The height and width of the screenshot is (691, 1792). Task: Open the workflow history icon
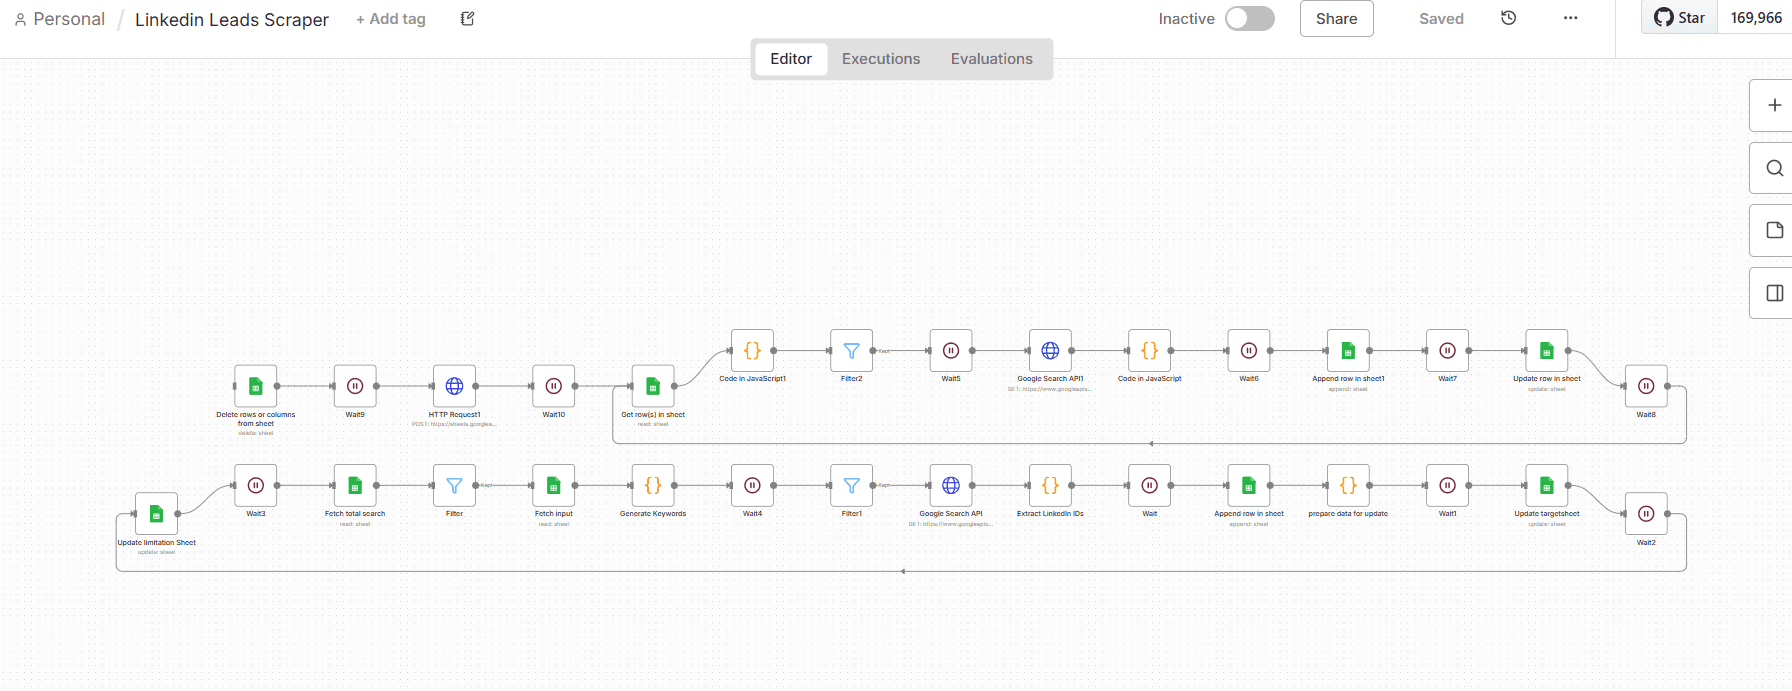(x=1509, y=18)
